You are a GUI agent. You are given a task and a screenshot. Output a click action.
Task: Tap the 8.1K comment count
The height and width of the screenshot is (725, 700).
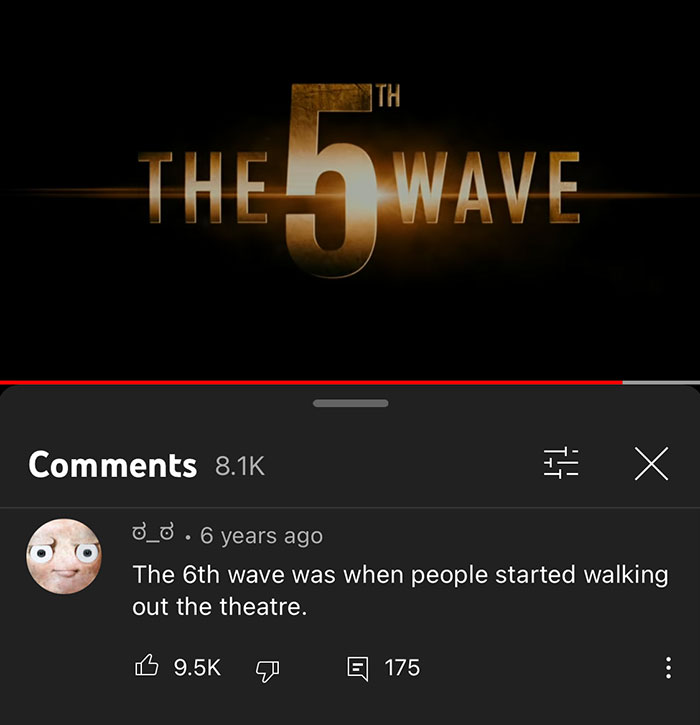tap(239, 466)
